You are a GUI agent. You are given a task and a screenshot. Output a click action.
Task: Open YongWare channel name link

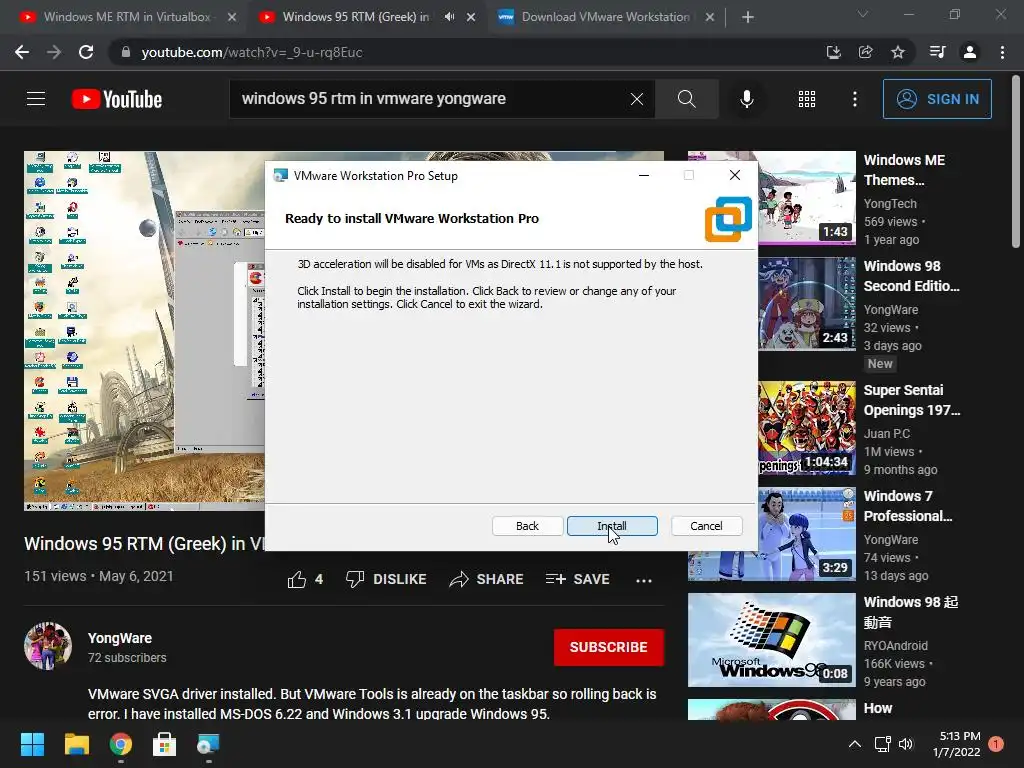point(120,638)
